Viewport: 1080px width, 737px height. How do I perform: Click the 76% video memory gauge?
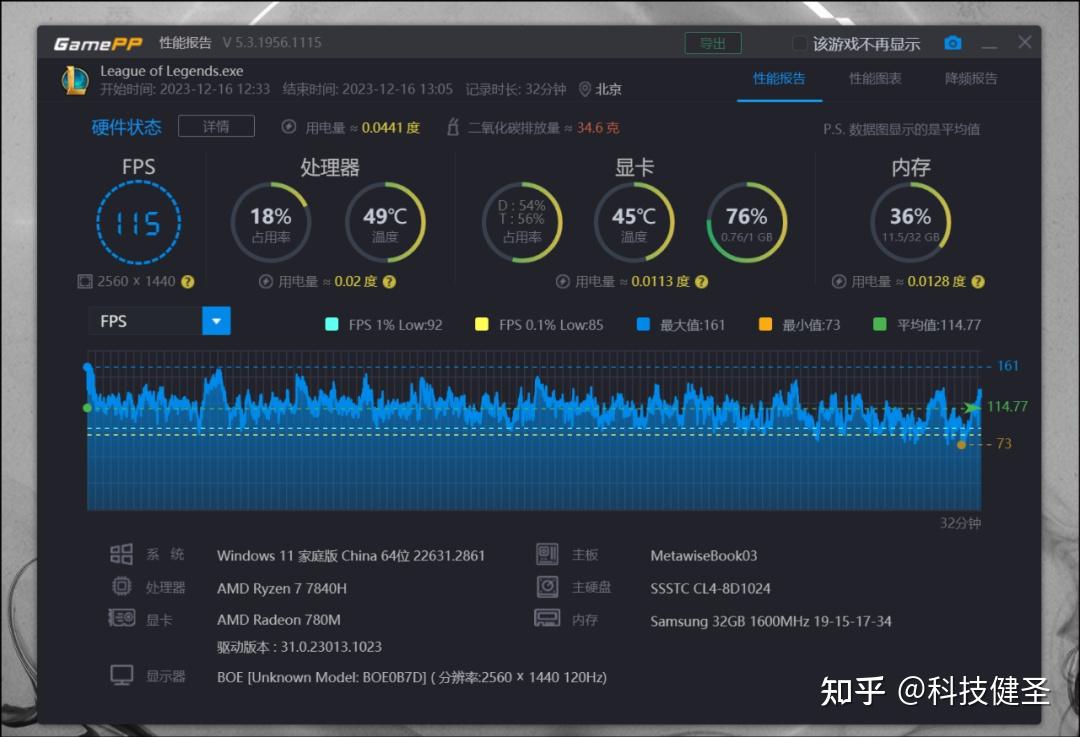[747, 222]
